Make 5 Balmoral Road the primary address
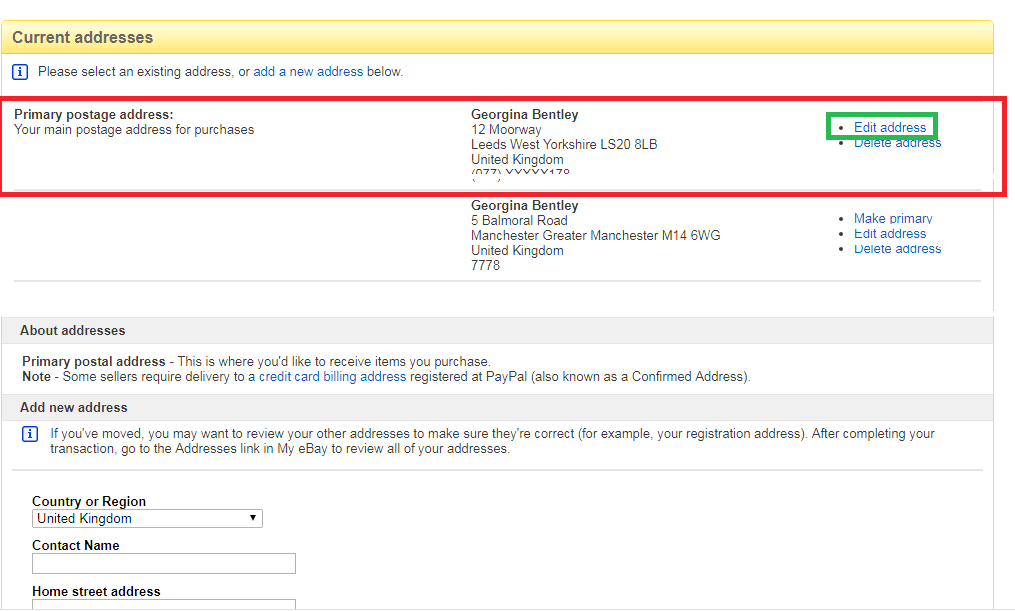The width and height of the screenshot is (1015, 611). 892,218
